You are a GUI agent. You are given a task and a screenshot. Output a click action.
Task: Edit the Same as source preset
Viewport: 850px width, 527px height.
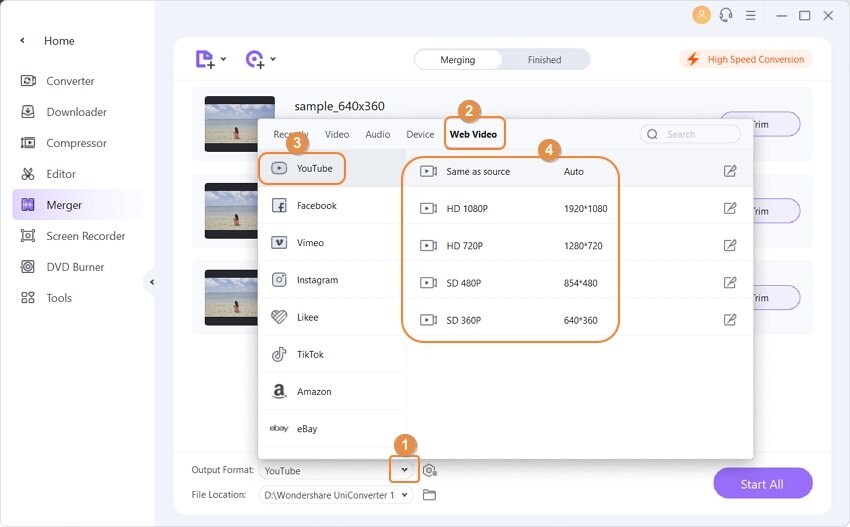tap(730, 171)
